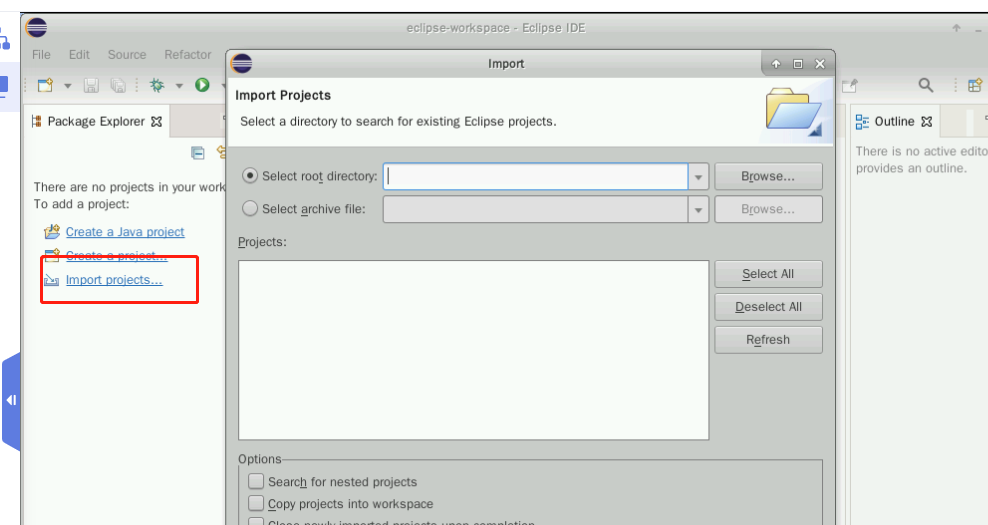Open the File menu

[41, 55]
